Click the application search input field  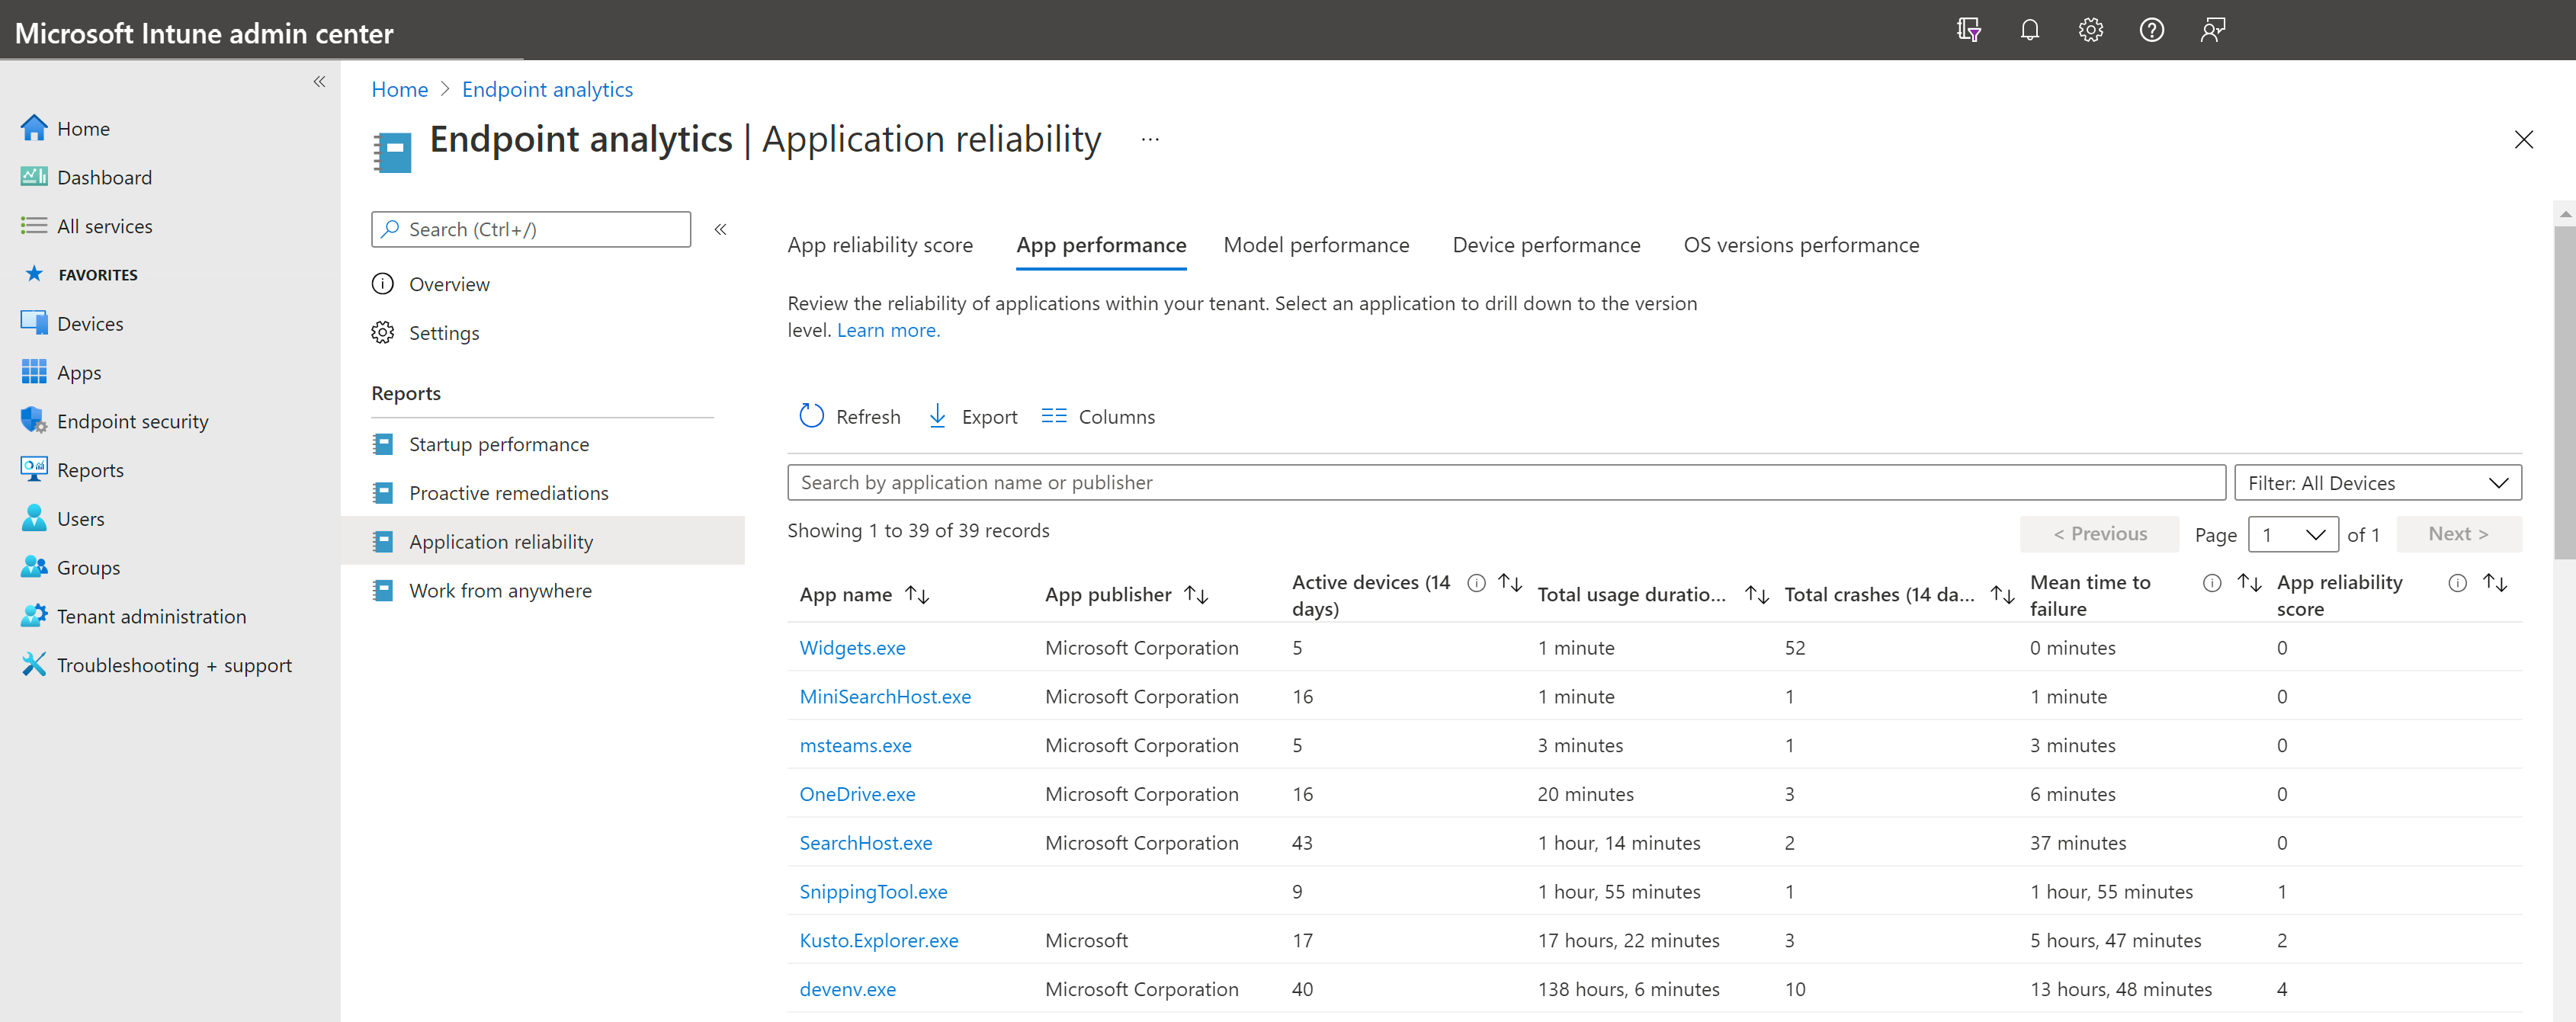point(1505,483)
